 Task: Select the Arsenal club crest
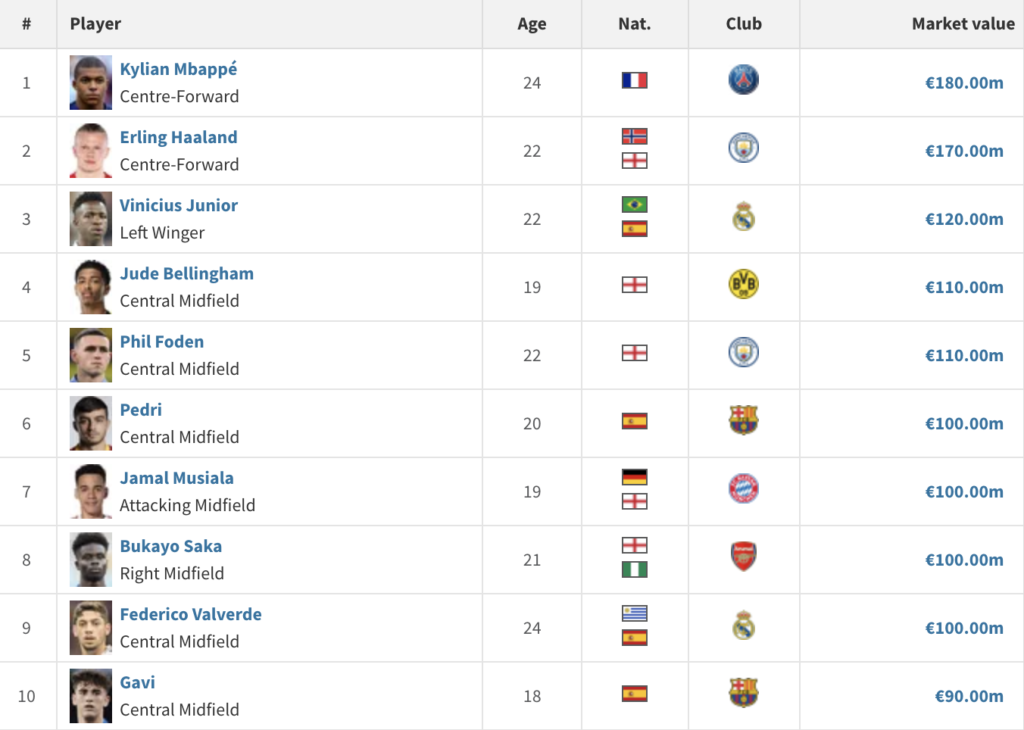743,557
